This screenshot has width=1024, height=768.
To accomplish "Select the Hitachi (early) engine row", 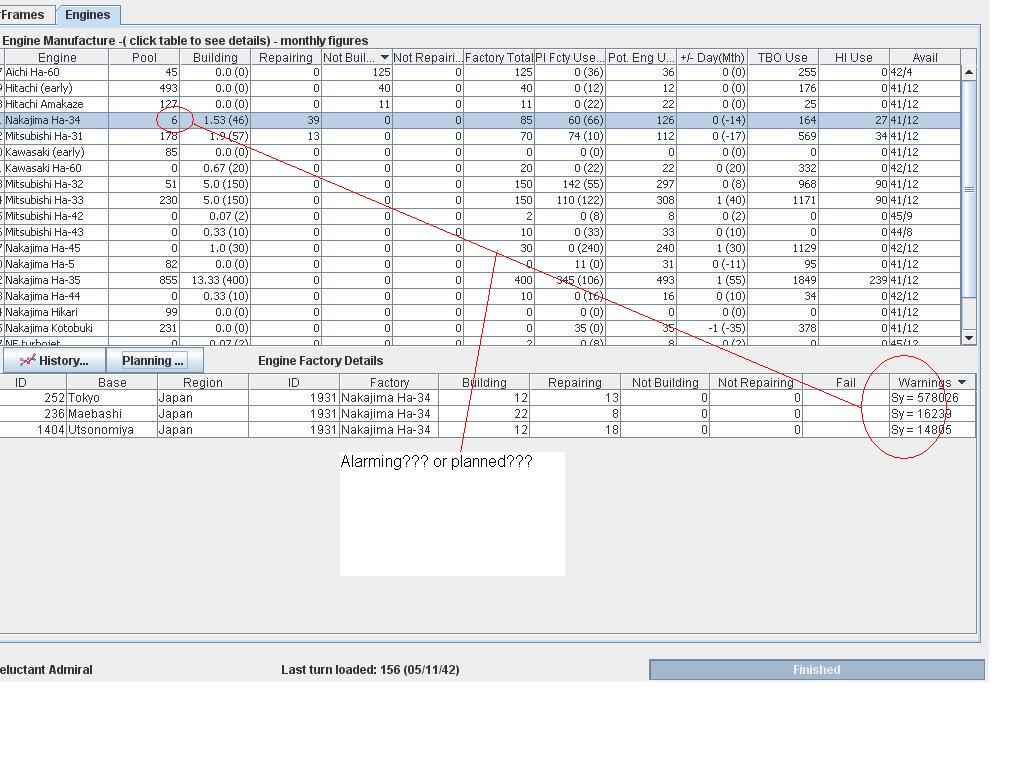I will point(480,88).
